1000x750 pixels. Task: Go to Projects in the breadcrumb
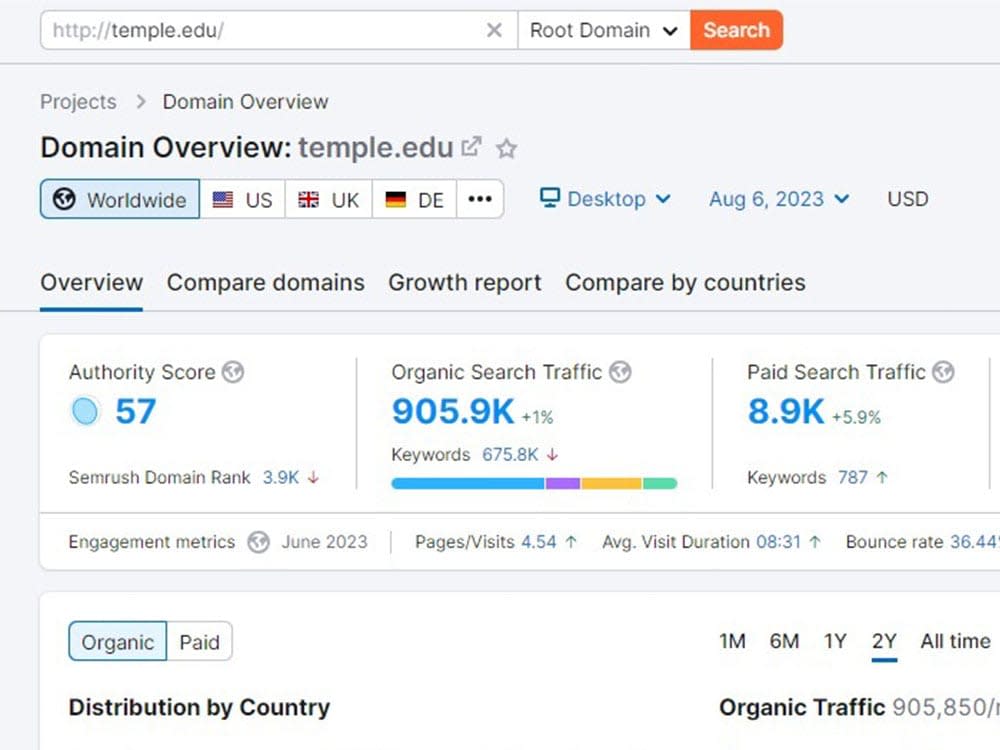78,101
